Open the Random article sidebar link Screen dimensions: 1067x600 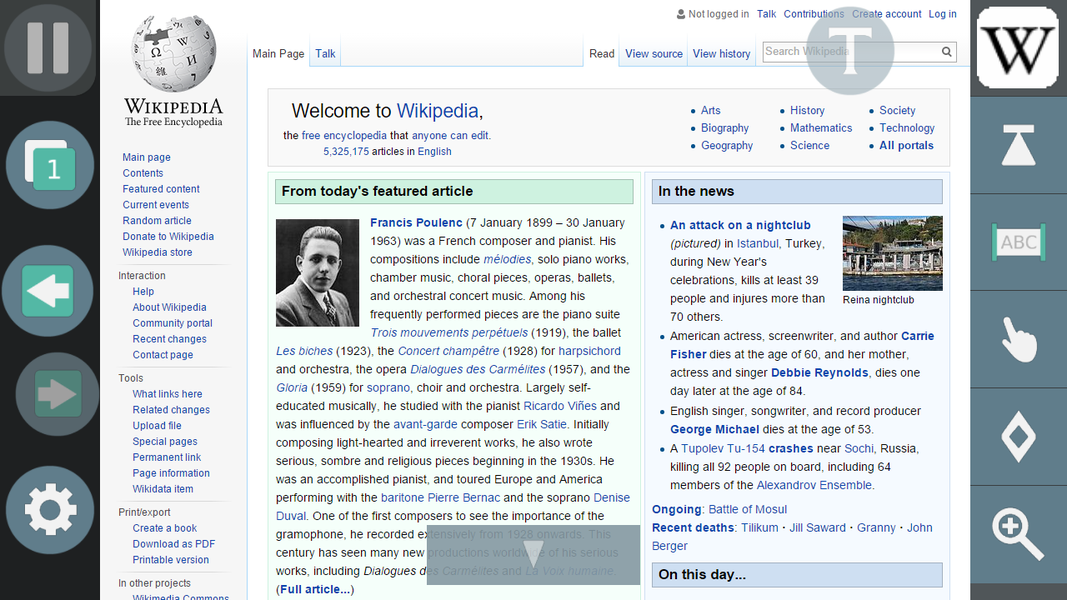pos(157,221)
